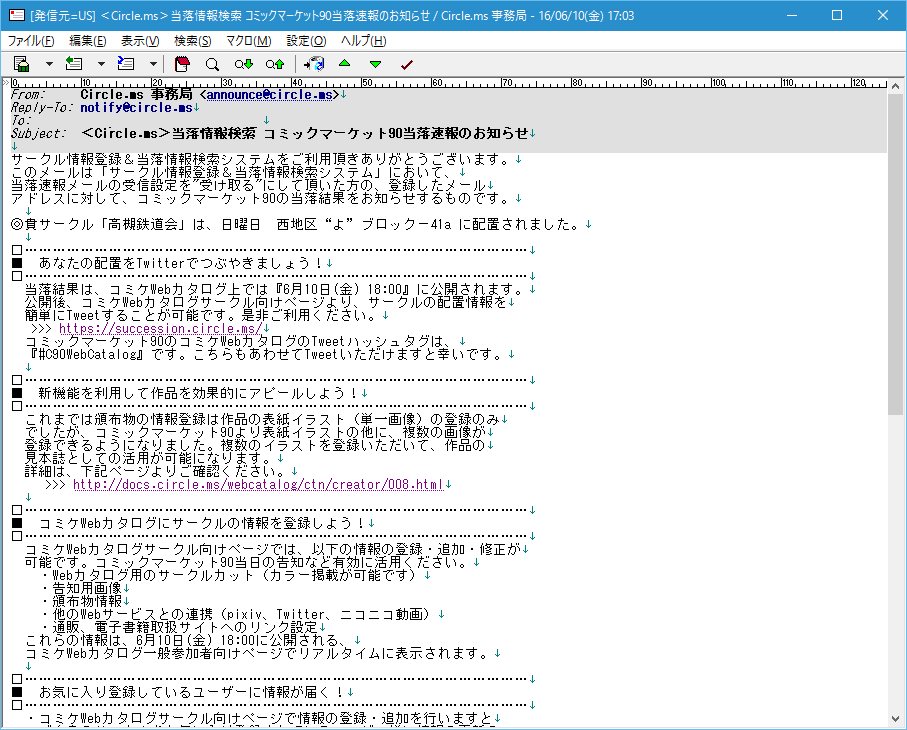The image size is (907, 730).
Task: Click line '簡単にTweetすることが可能です'
Action: pyautogui.click(x=202, y=316)
